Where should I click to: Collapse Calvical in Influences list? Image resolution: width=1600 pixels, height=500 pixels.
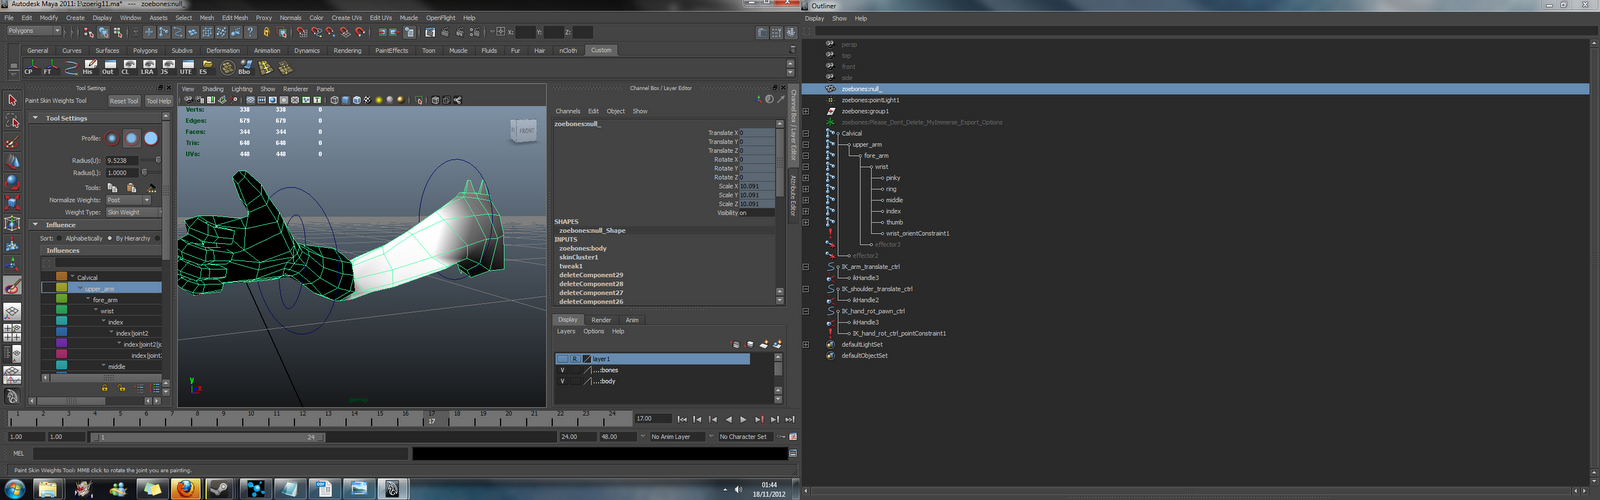[x=72, y=277]
